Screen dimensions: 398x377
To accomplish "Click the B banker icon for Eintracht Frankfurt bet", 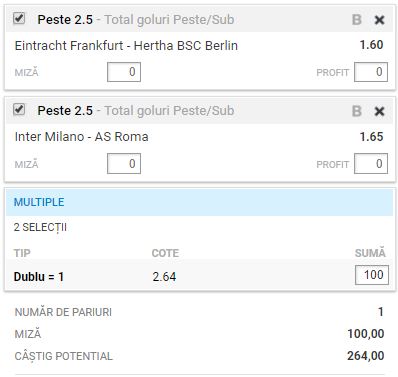I will coord(357,20).
